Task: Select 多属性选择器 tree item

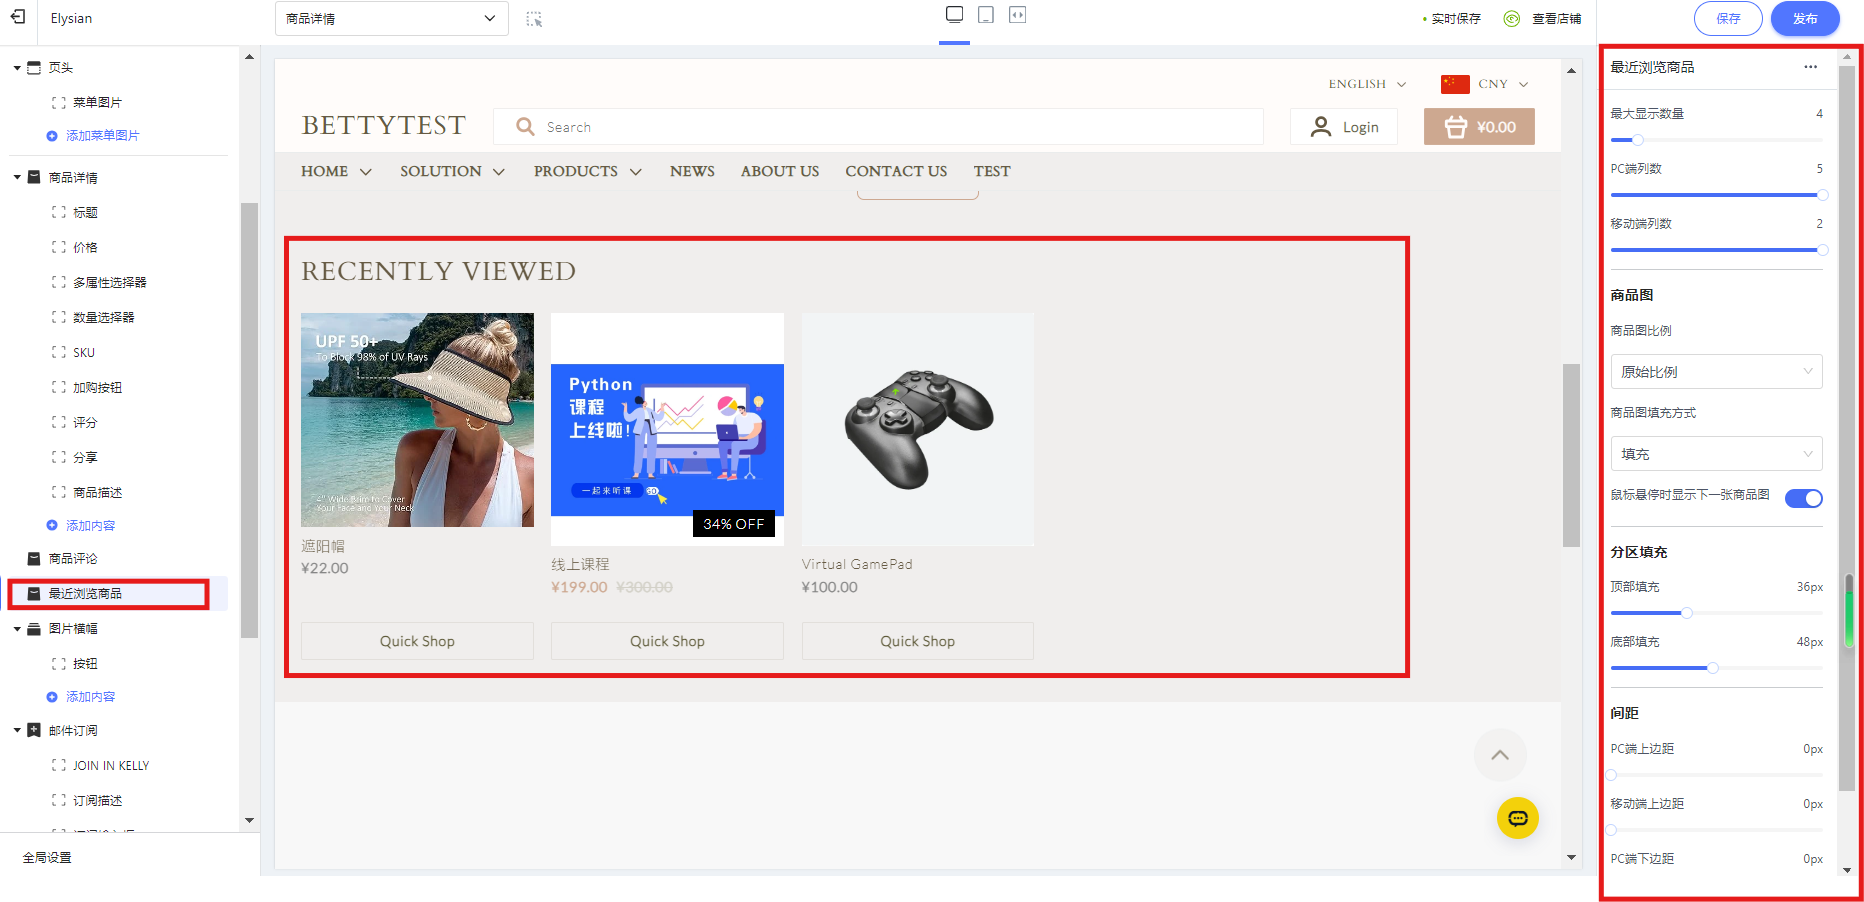Action: tap(109, 283)
